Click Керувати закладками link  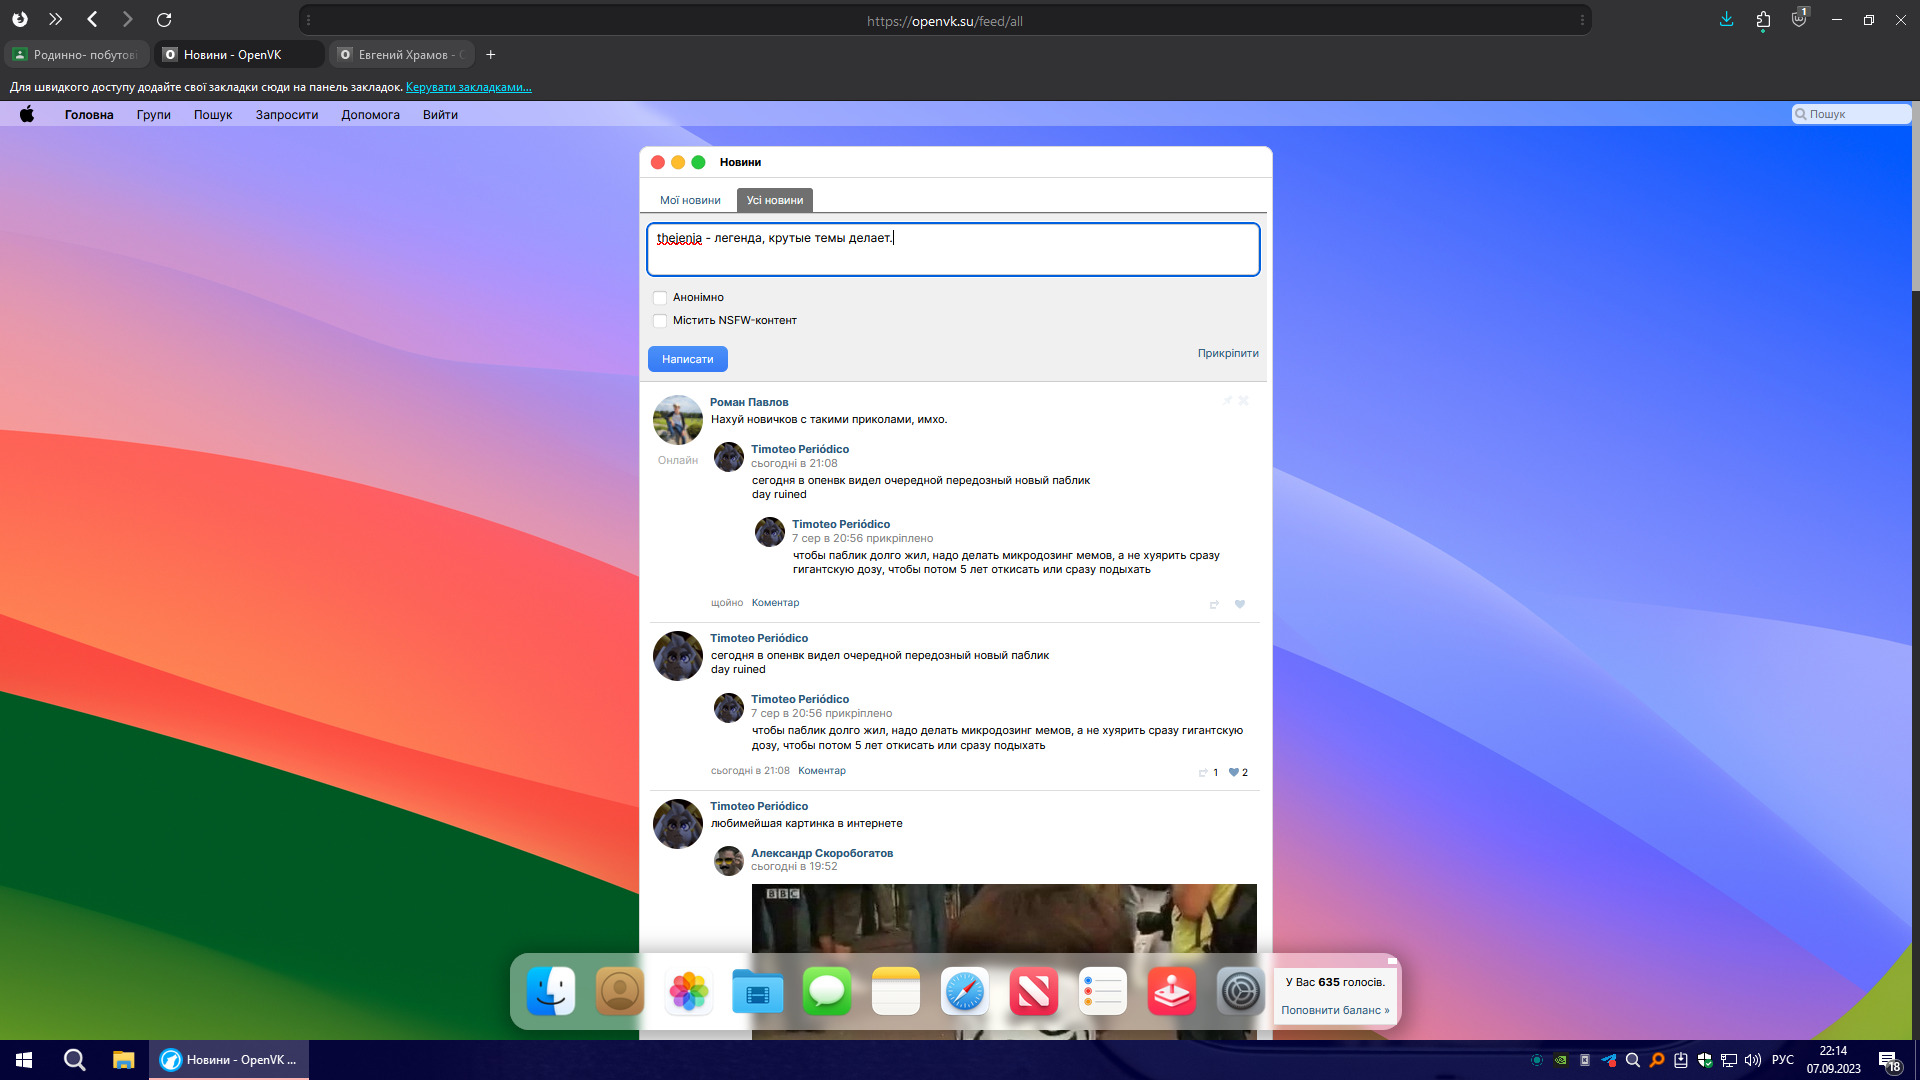468,87
